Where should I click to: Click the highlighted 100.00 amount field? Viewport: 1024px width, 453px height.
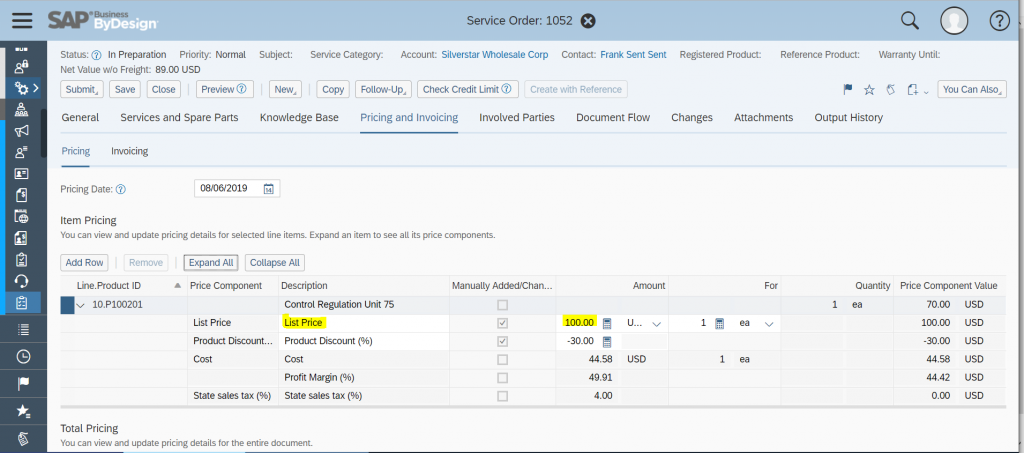[579, 323]
